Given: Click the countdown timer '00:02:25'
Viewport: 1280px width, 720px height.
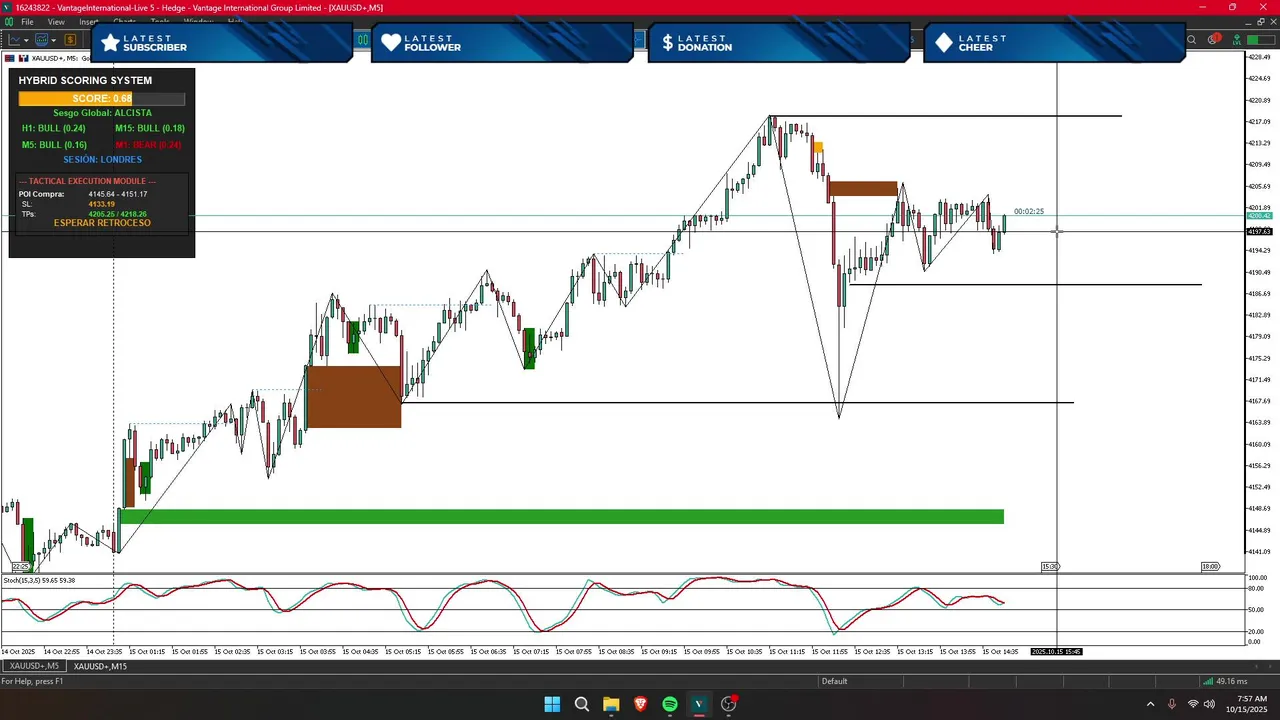Looking at the screenshot, I should coord(1028,212).
